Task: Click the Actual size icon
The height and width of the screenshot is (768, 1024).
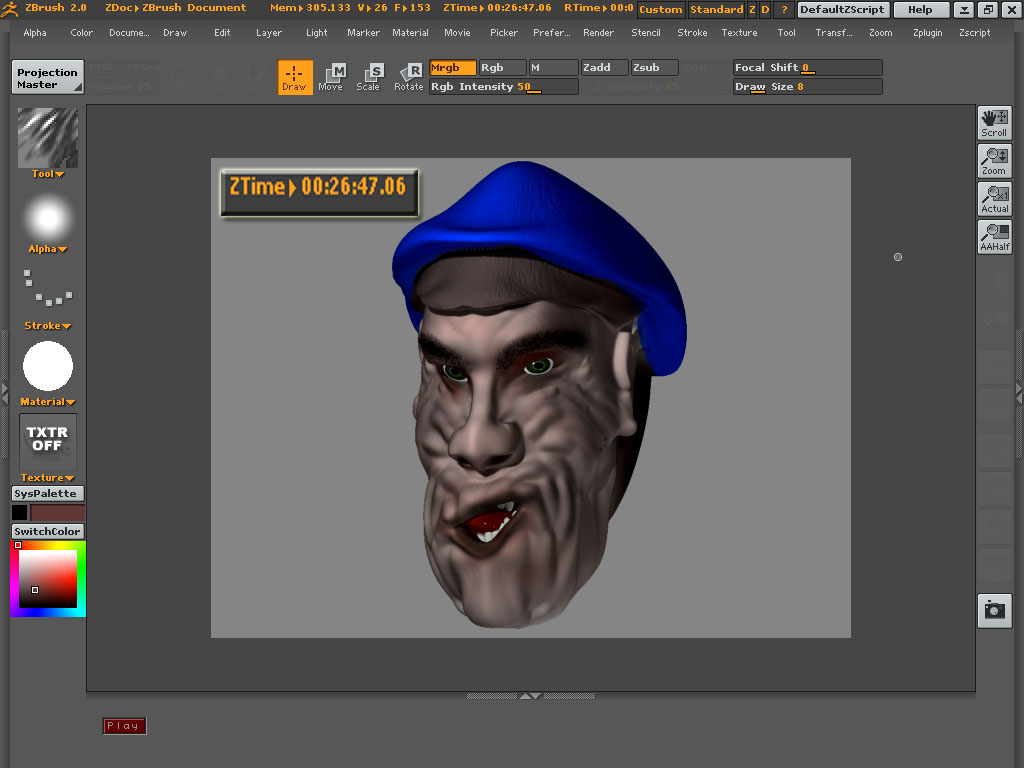Action: click(994, 199)
